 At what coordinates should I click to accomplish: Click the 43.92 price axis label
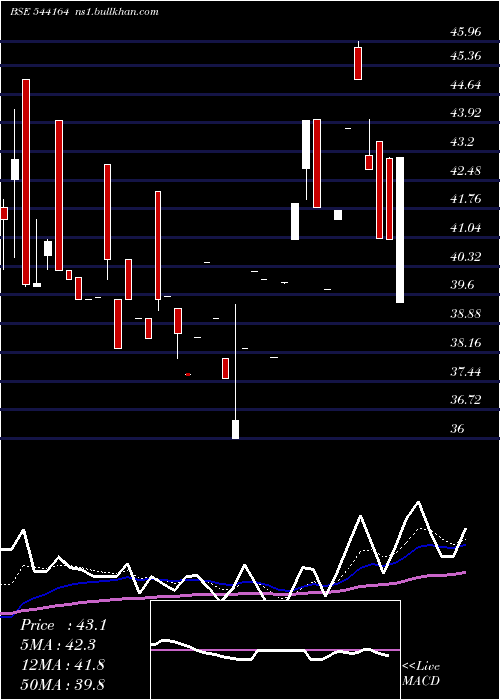[467, 113]
